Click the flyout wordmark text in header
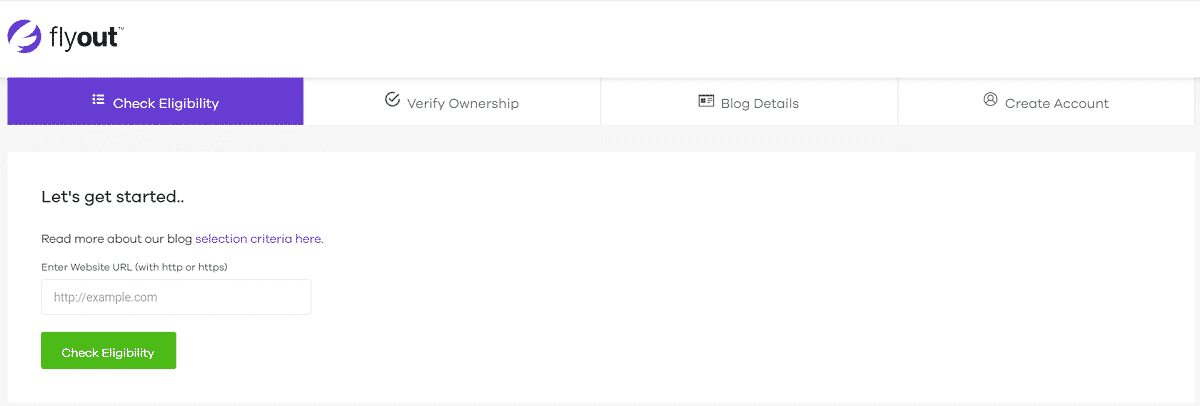The height and width of the screenshot is (406, 1200). pyautogui.click(x=83, y=38)
